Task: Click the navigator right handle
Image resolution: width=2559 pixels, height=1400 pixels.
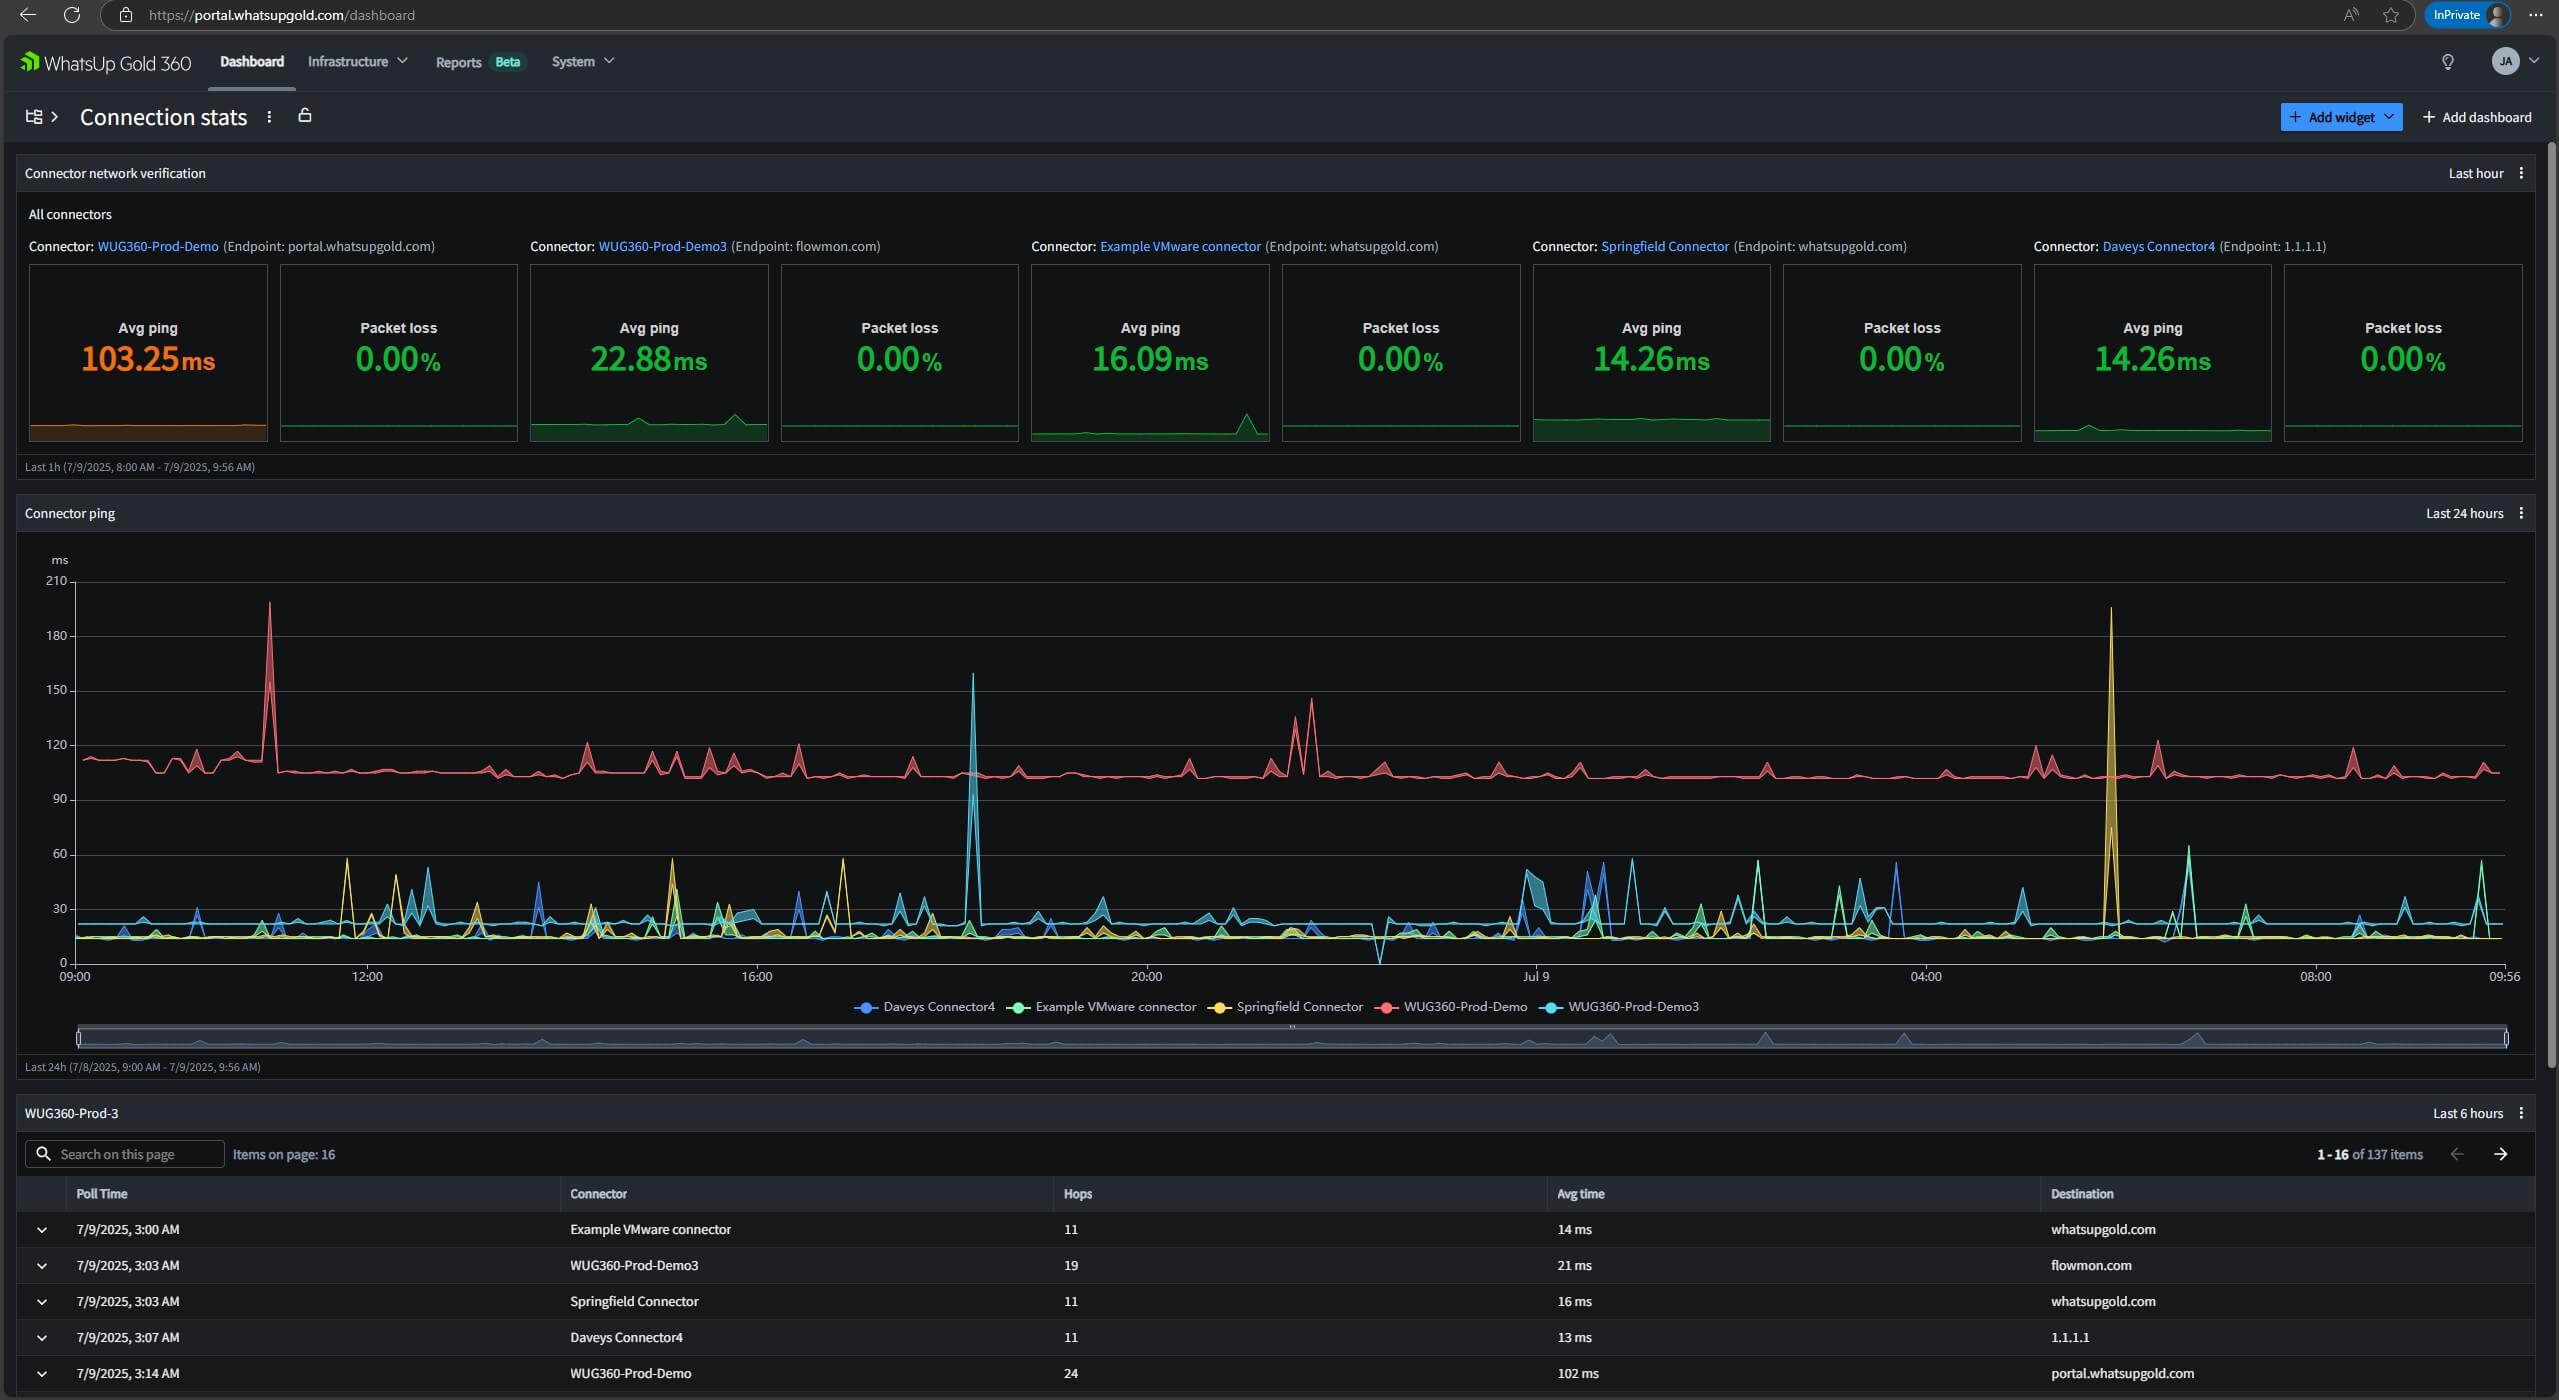Action: pyautogui.click(x=2506, y=1038)
